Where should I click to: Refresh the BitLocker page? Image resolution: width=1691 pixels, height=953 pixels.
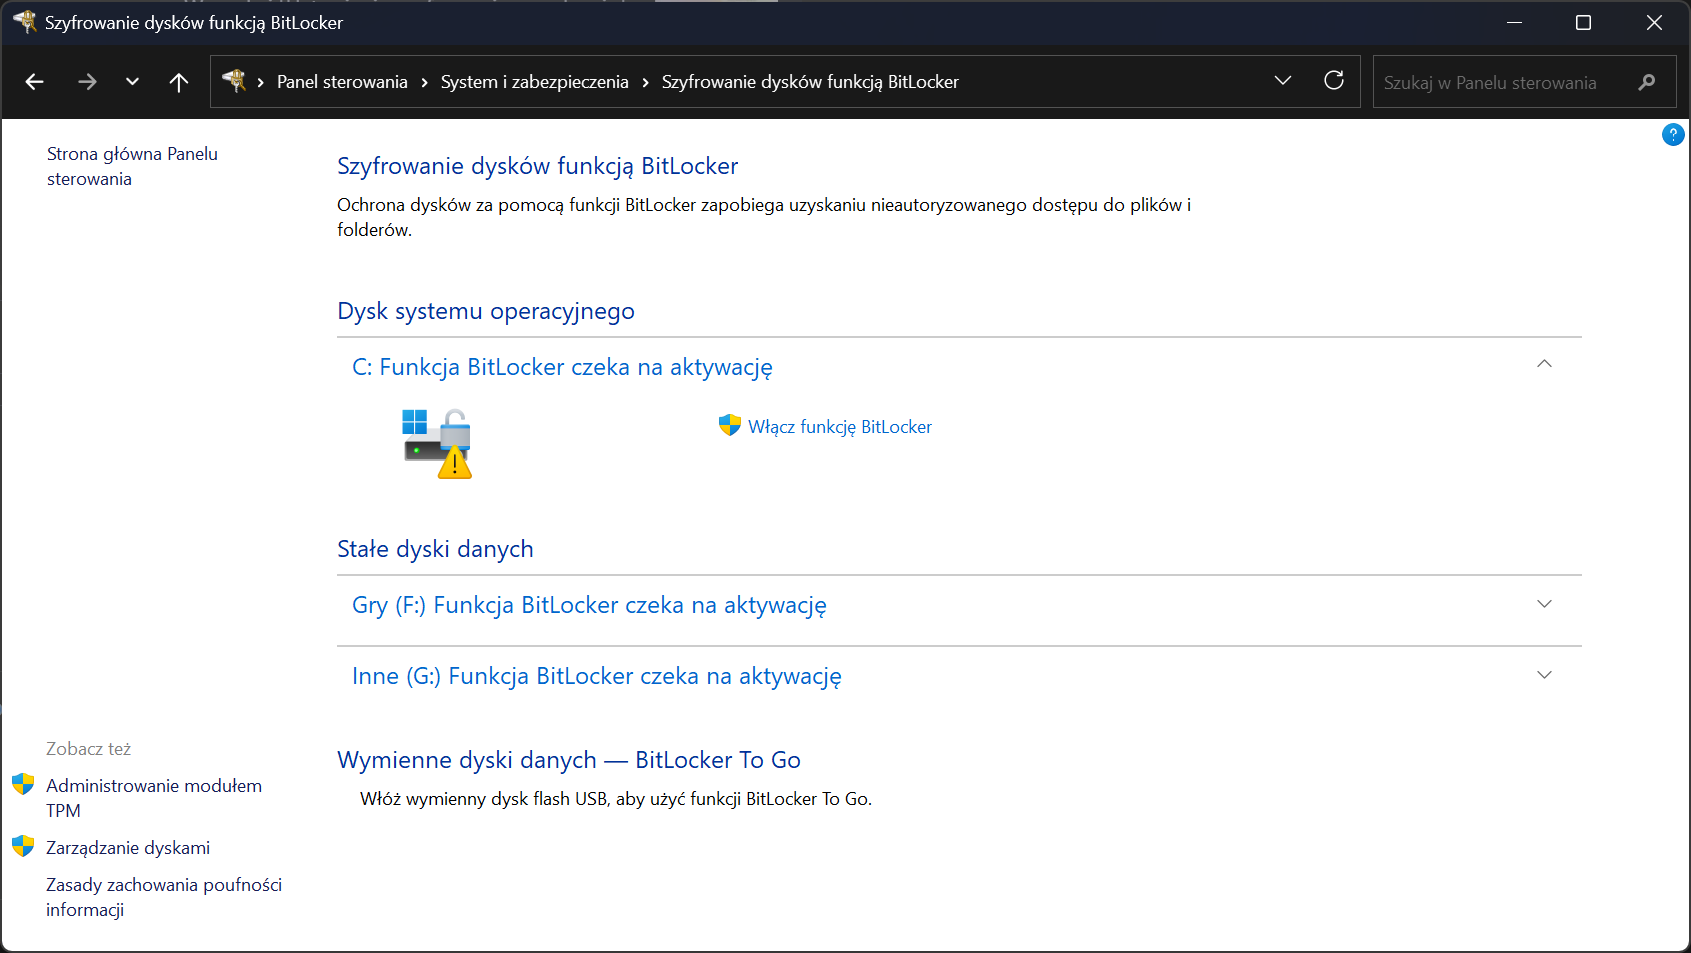click(x=1334, y=81)
